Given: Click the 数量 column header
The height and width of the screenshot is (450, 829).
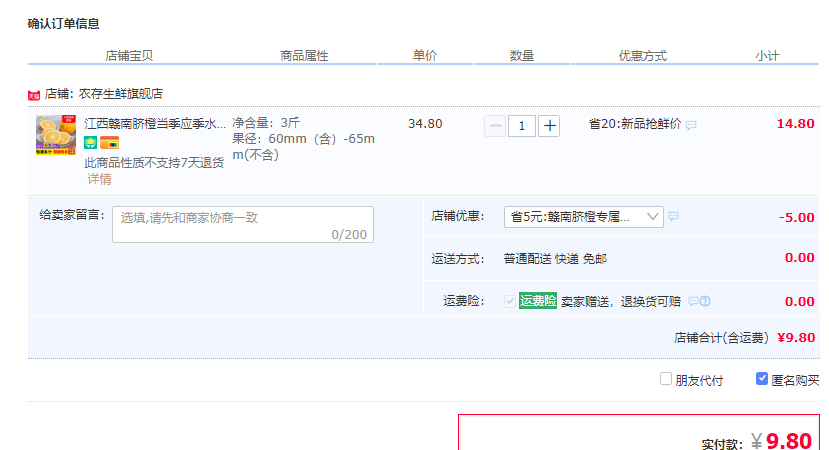Looking at the screenshot, I should click(522, 56).
